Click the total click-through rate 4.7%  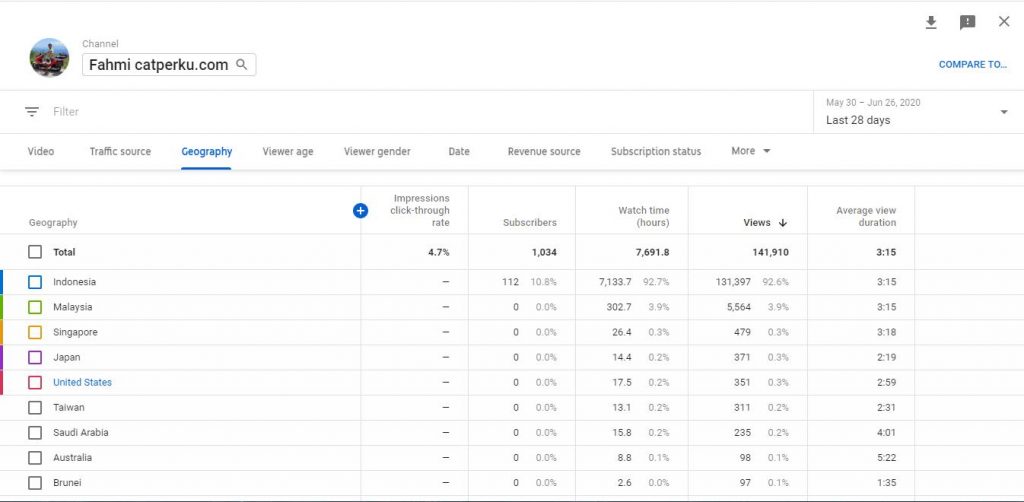(x=439, y=252)
